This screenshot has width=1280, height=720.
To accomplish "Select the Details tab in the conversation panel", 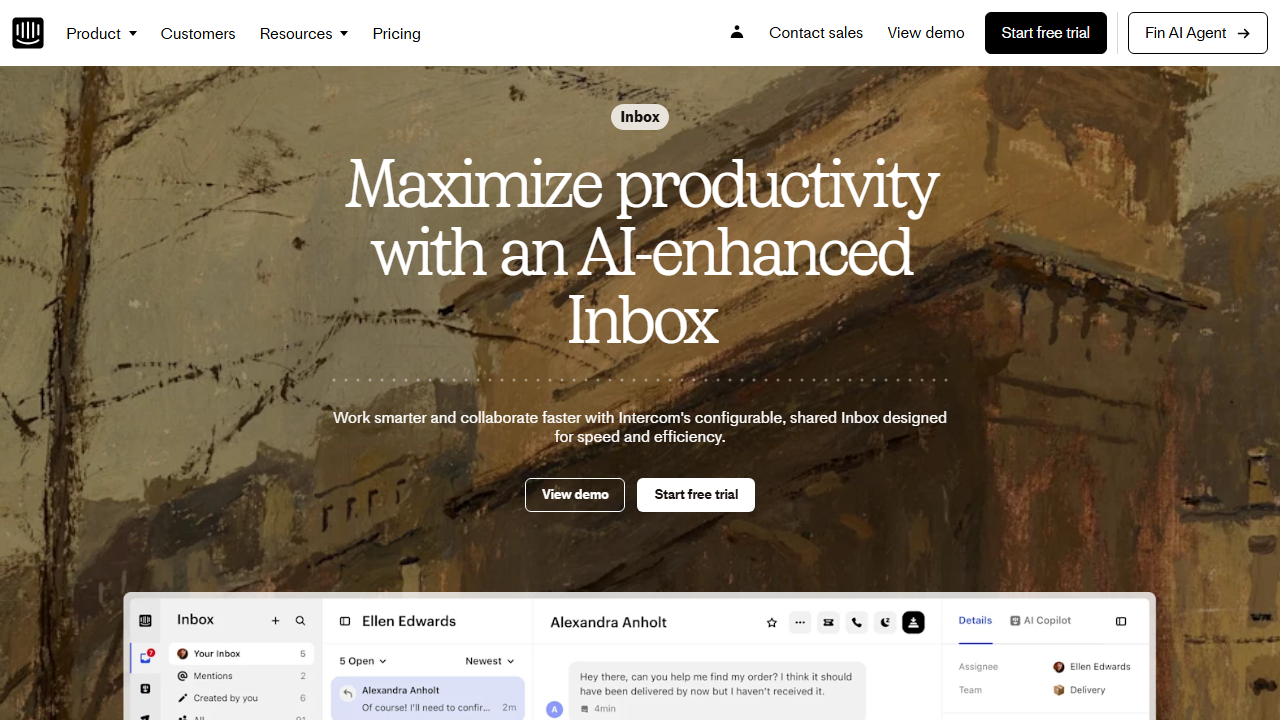I will (975, 620).
